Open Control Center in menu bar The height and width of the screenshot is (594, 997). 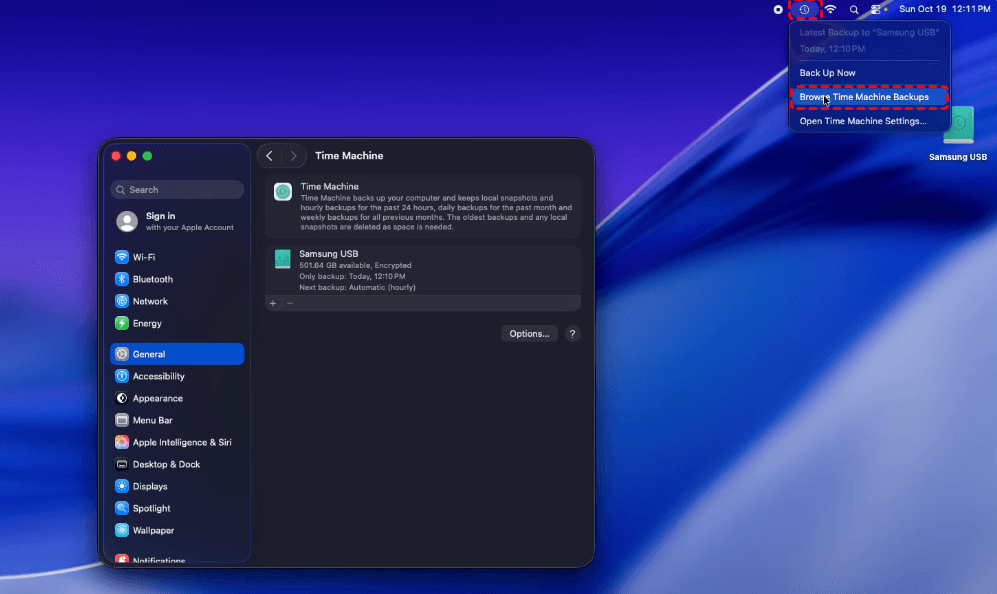(x=877, y=9)
